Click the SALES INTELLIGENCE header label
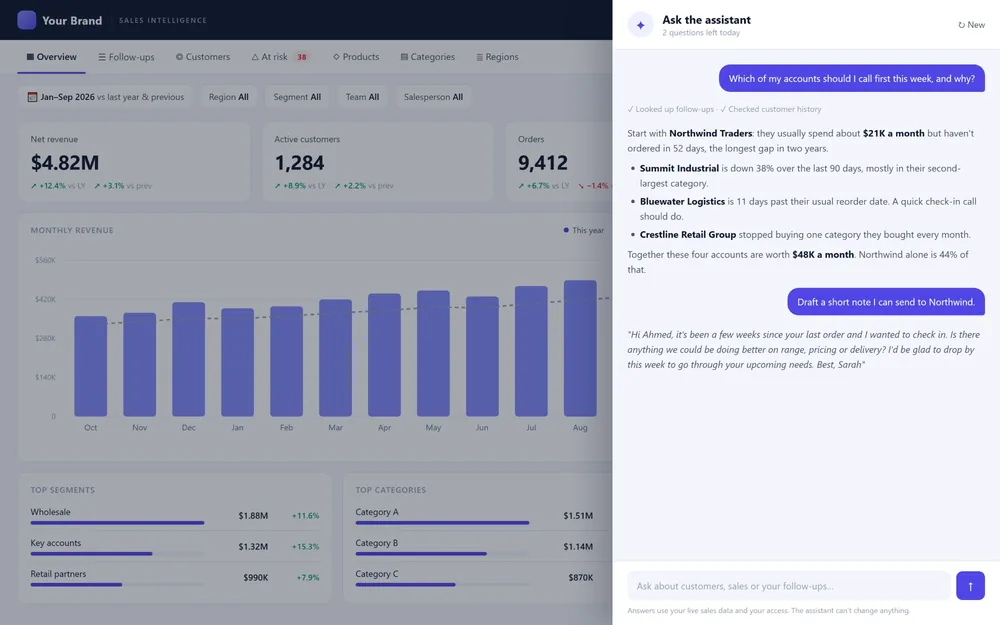 coord(163,20)
